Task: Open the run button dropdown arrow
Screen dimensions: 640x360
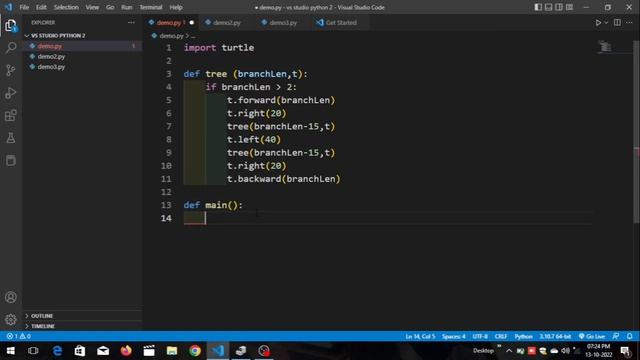Action: tap(606, 23)
